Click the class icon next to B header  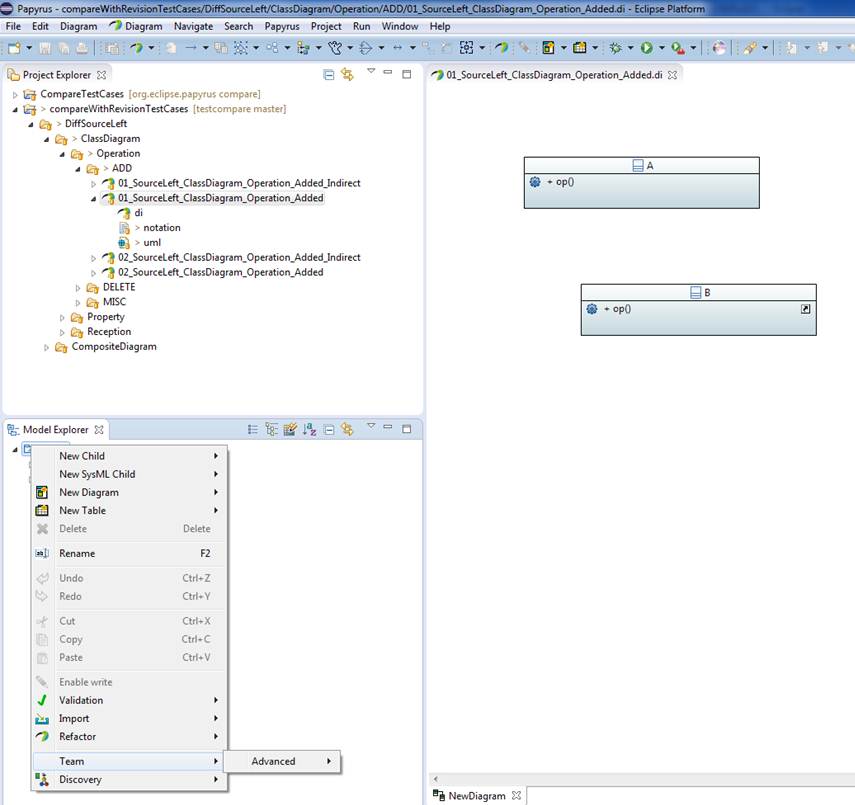tap(696, 292)
